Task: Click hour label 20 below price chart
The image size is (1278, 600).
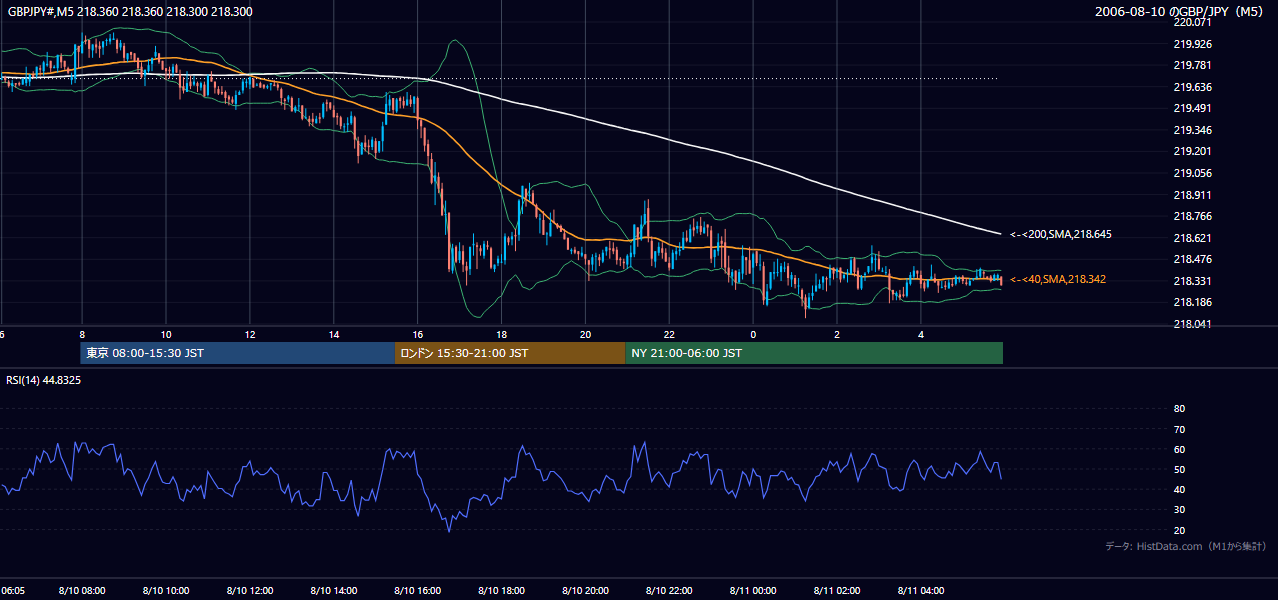Action: 586,334
